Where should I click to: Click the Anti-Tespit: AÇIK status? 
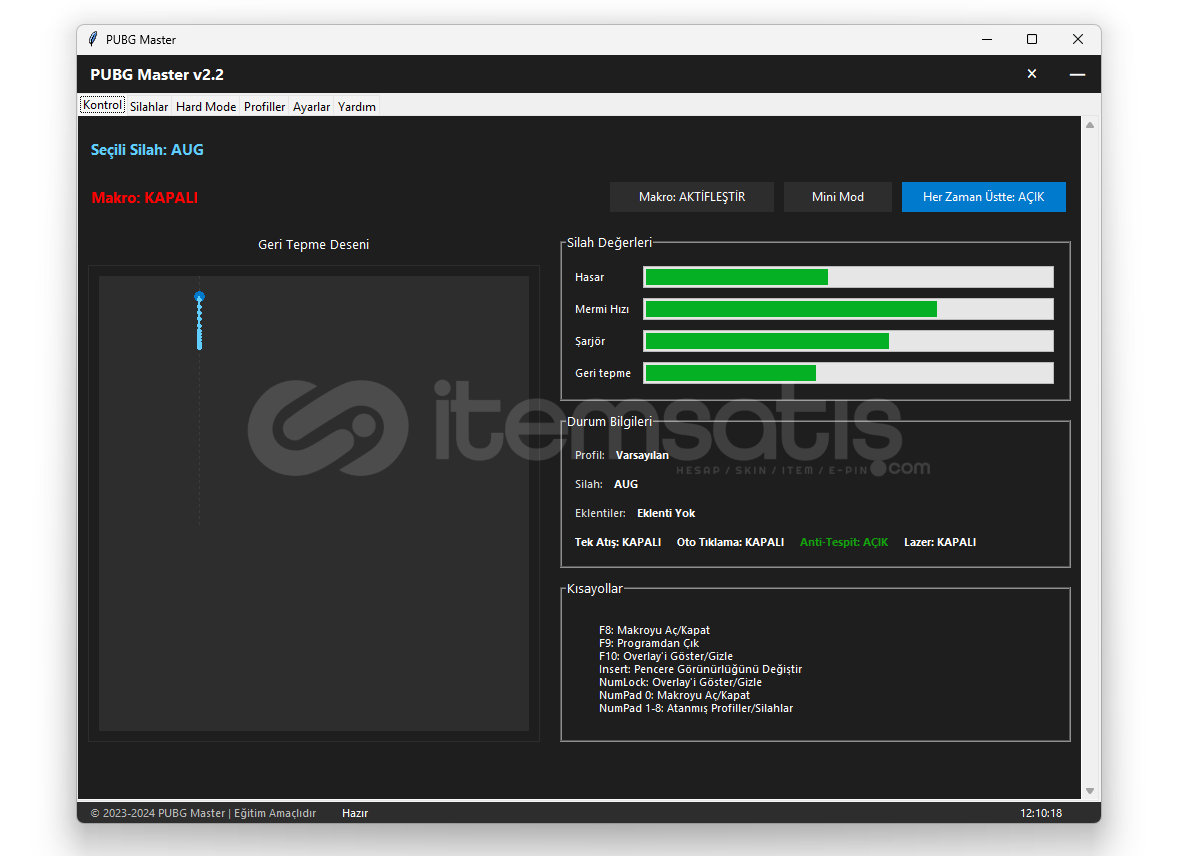(x=844, y=542)
